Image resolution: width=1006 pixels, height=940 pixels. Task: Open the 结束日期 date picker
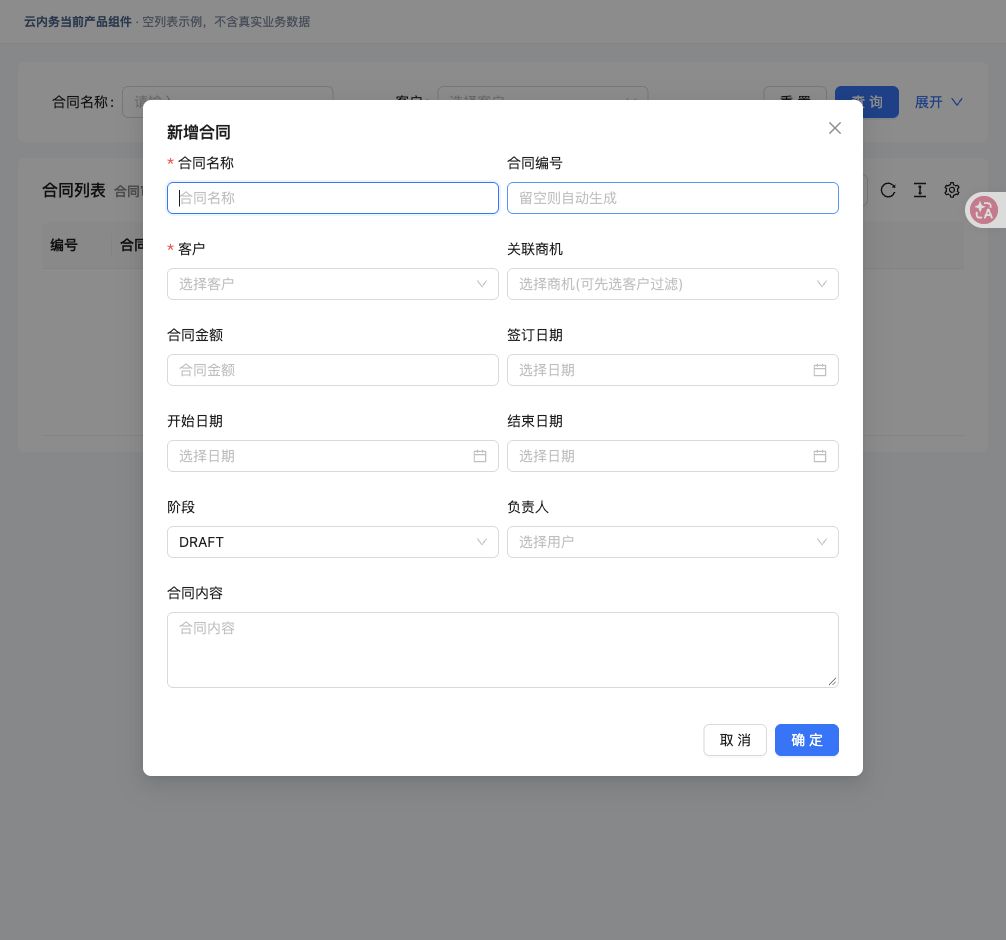[672, 456]
